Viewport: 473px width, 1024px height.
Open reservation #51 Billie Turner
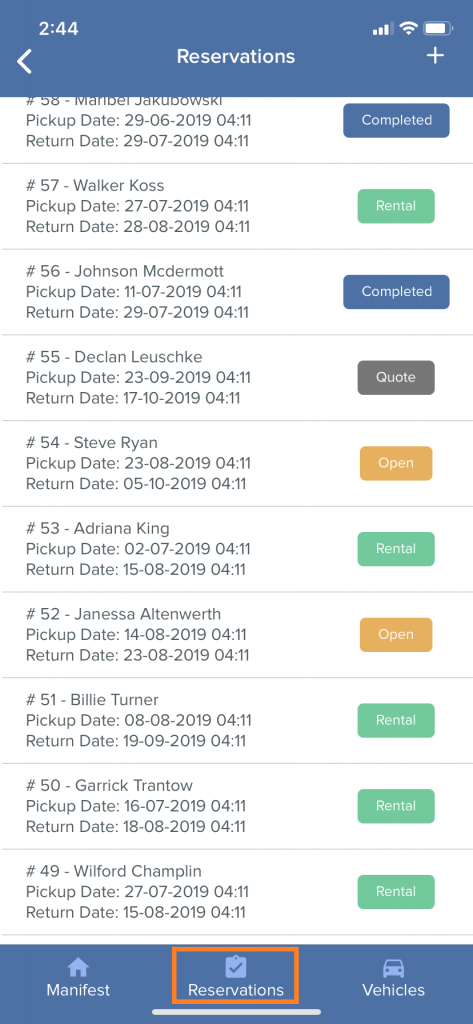[x=236, y=720]
